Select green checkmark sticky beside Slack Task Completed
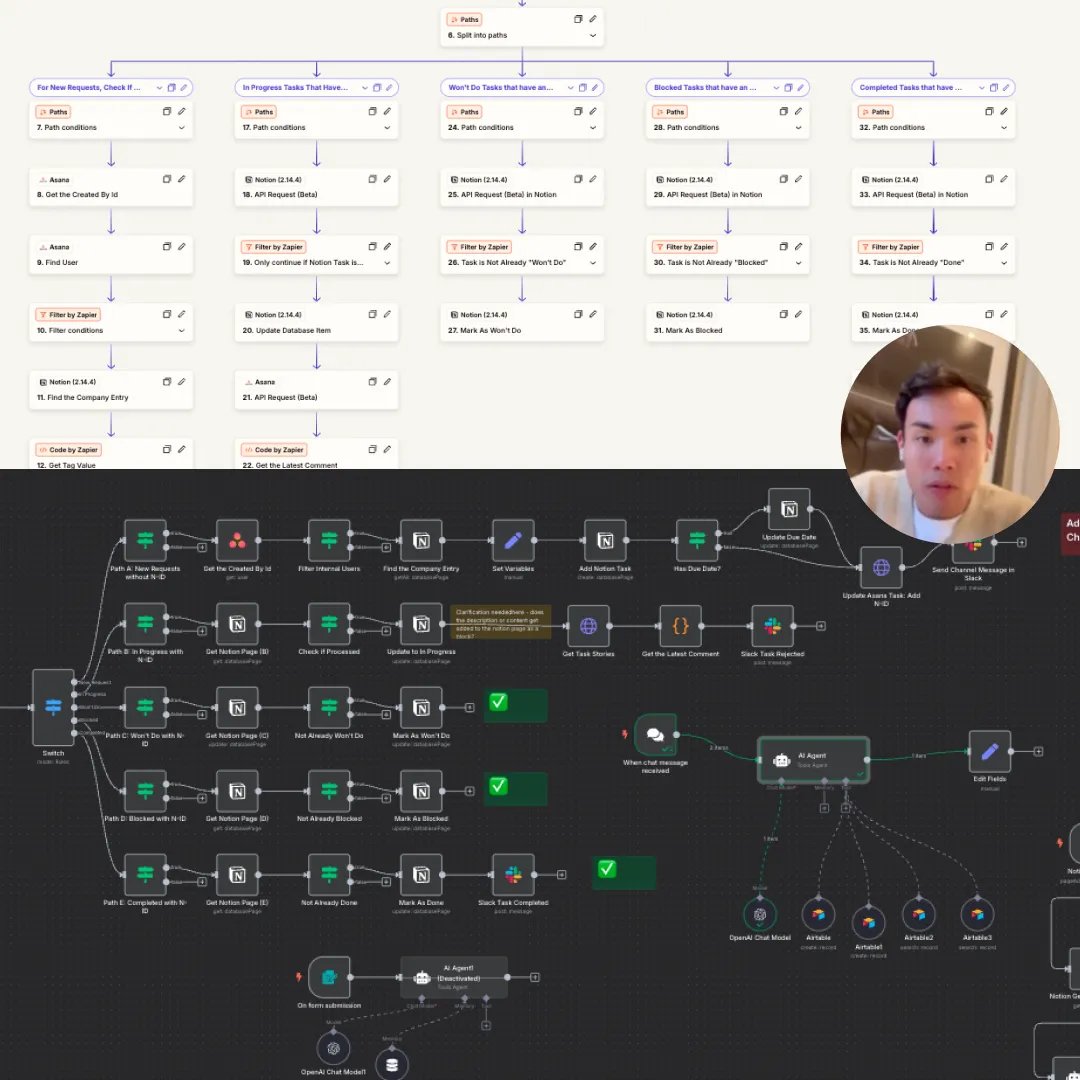 (623, 873)
